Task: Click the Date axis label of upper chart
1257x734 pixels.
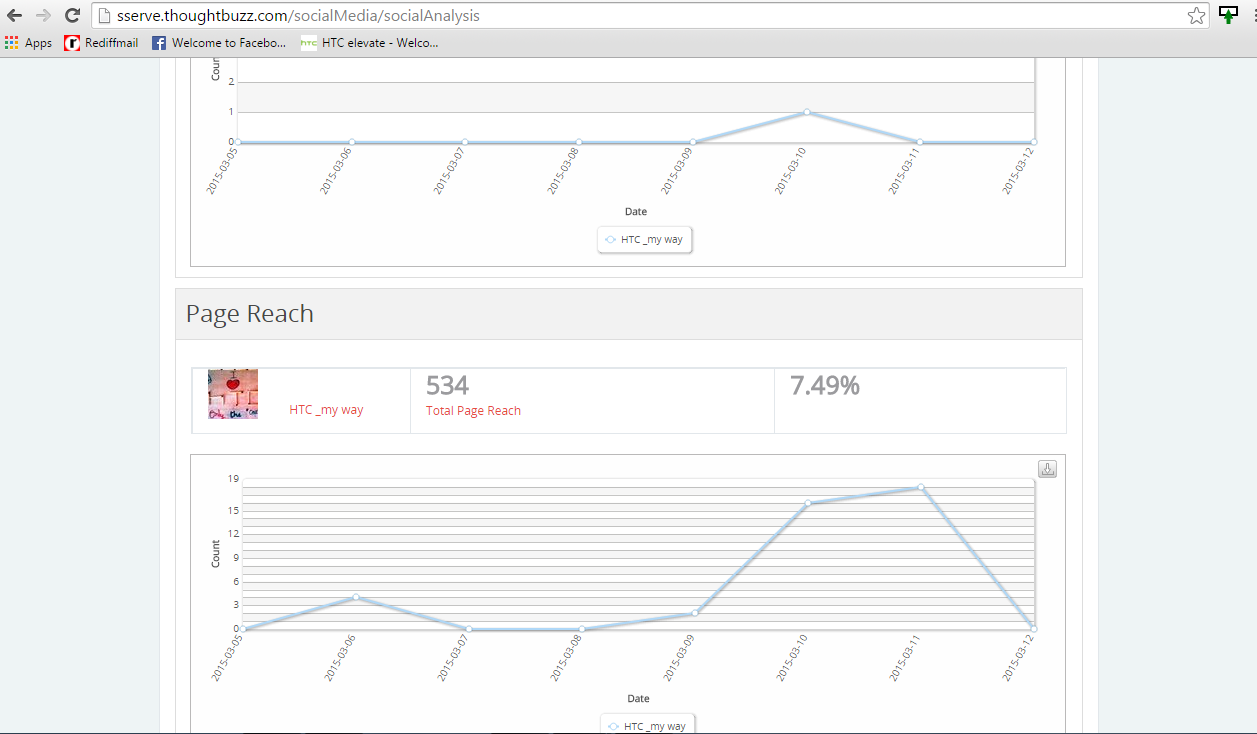Action: point(636,212)
